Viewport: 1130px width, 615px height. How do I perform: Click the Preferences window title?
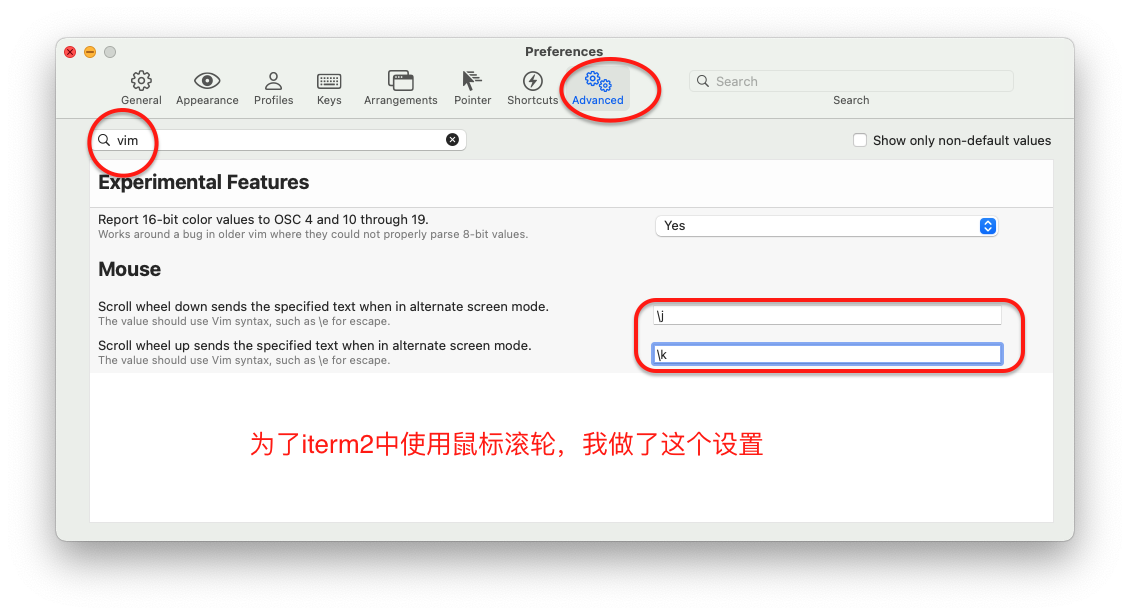(564, 51)
